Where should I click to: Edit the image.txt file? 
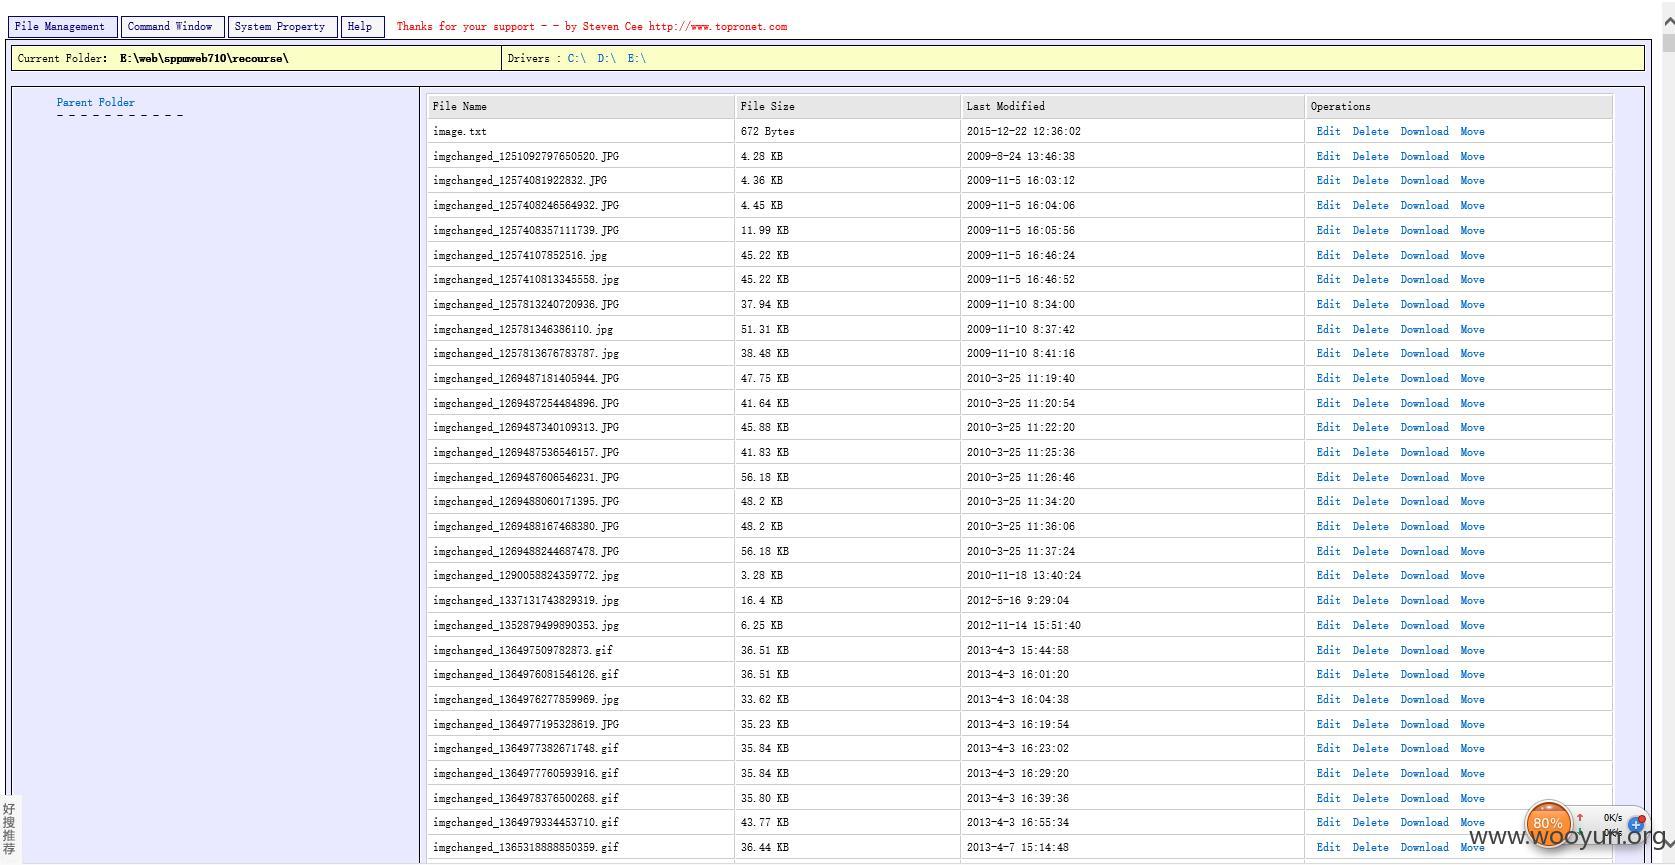(1328, 131)
